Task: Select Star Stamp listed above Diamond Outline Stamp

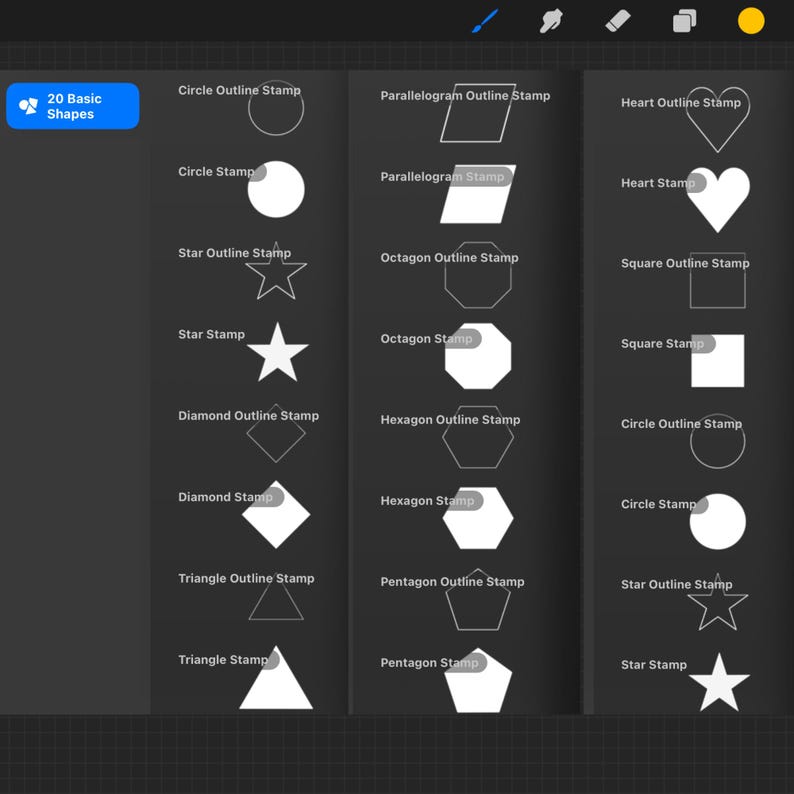Action: pos(245,352)
